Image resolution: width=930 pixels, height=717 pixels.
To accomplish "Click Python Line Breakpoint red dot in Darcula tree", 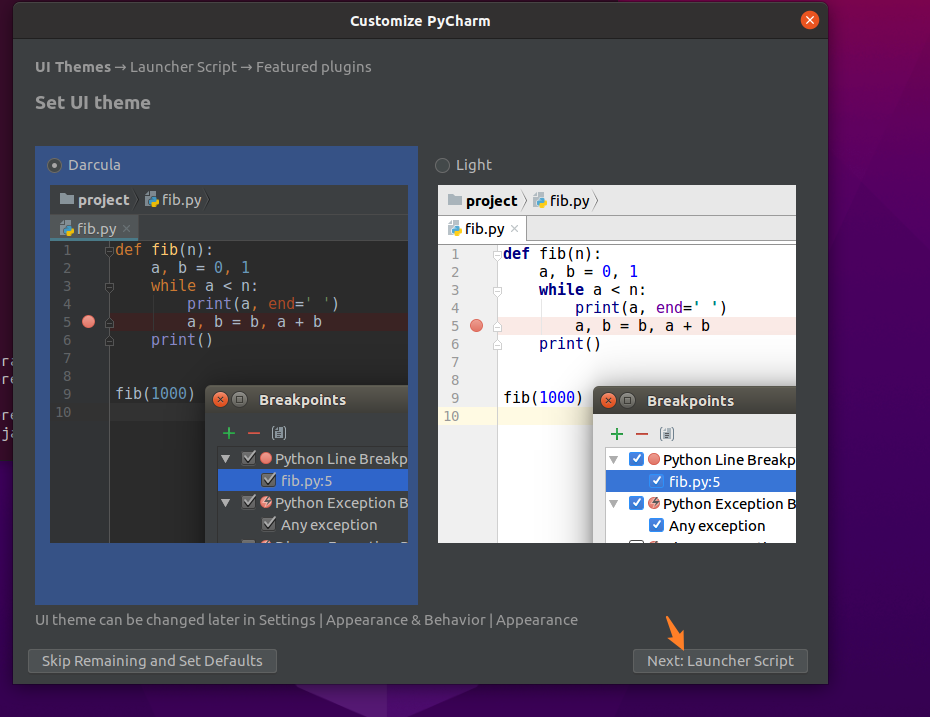I will coord(266,458).
